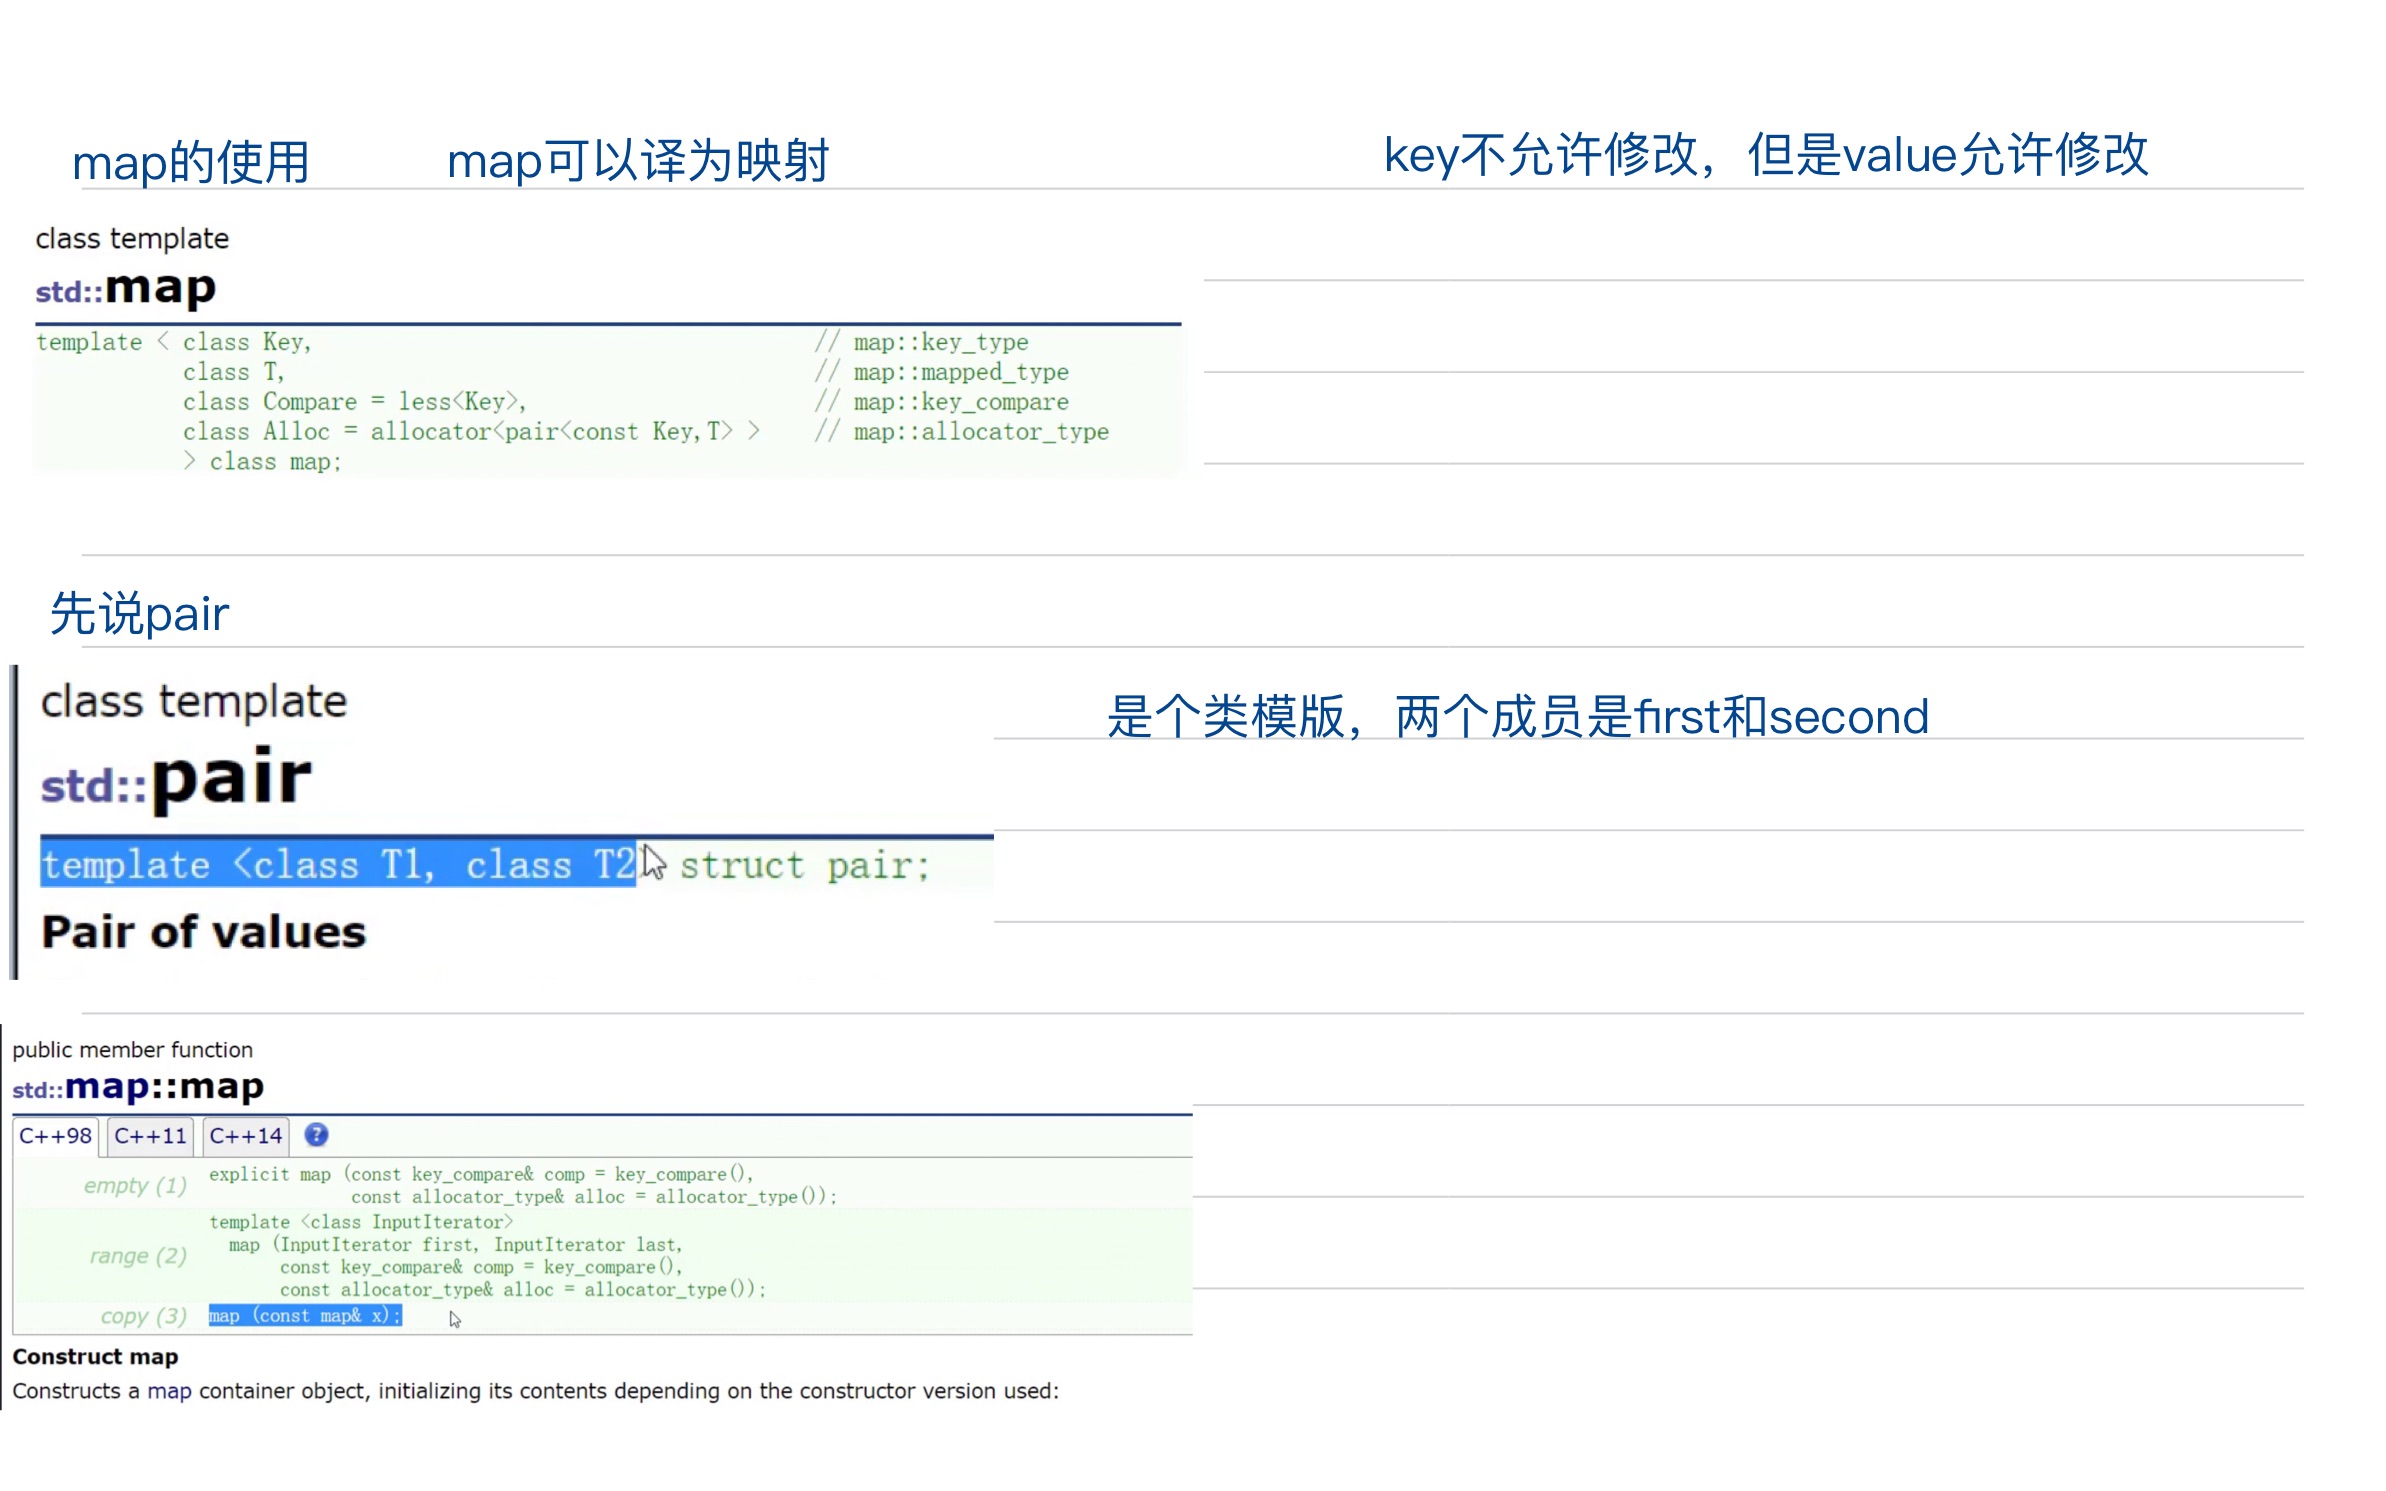Click the 'empty (1)' constructor label
The image size is (2386, 1491).
(x=135, y=1185)
